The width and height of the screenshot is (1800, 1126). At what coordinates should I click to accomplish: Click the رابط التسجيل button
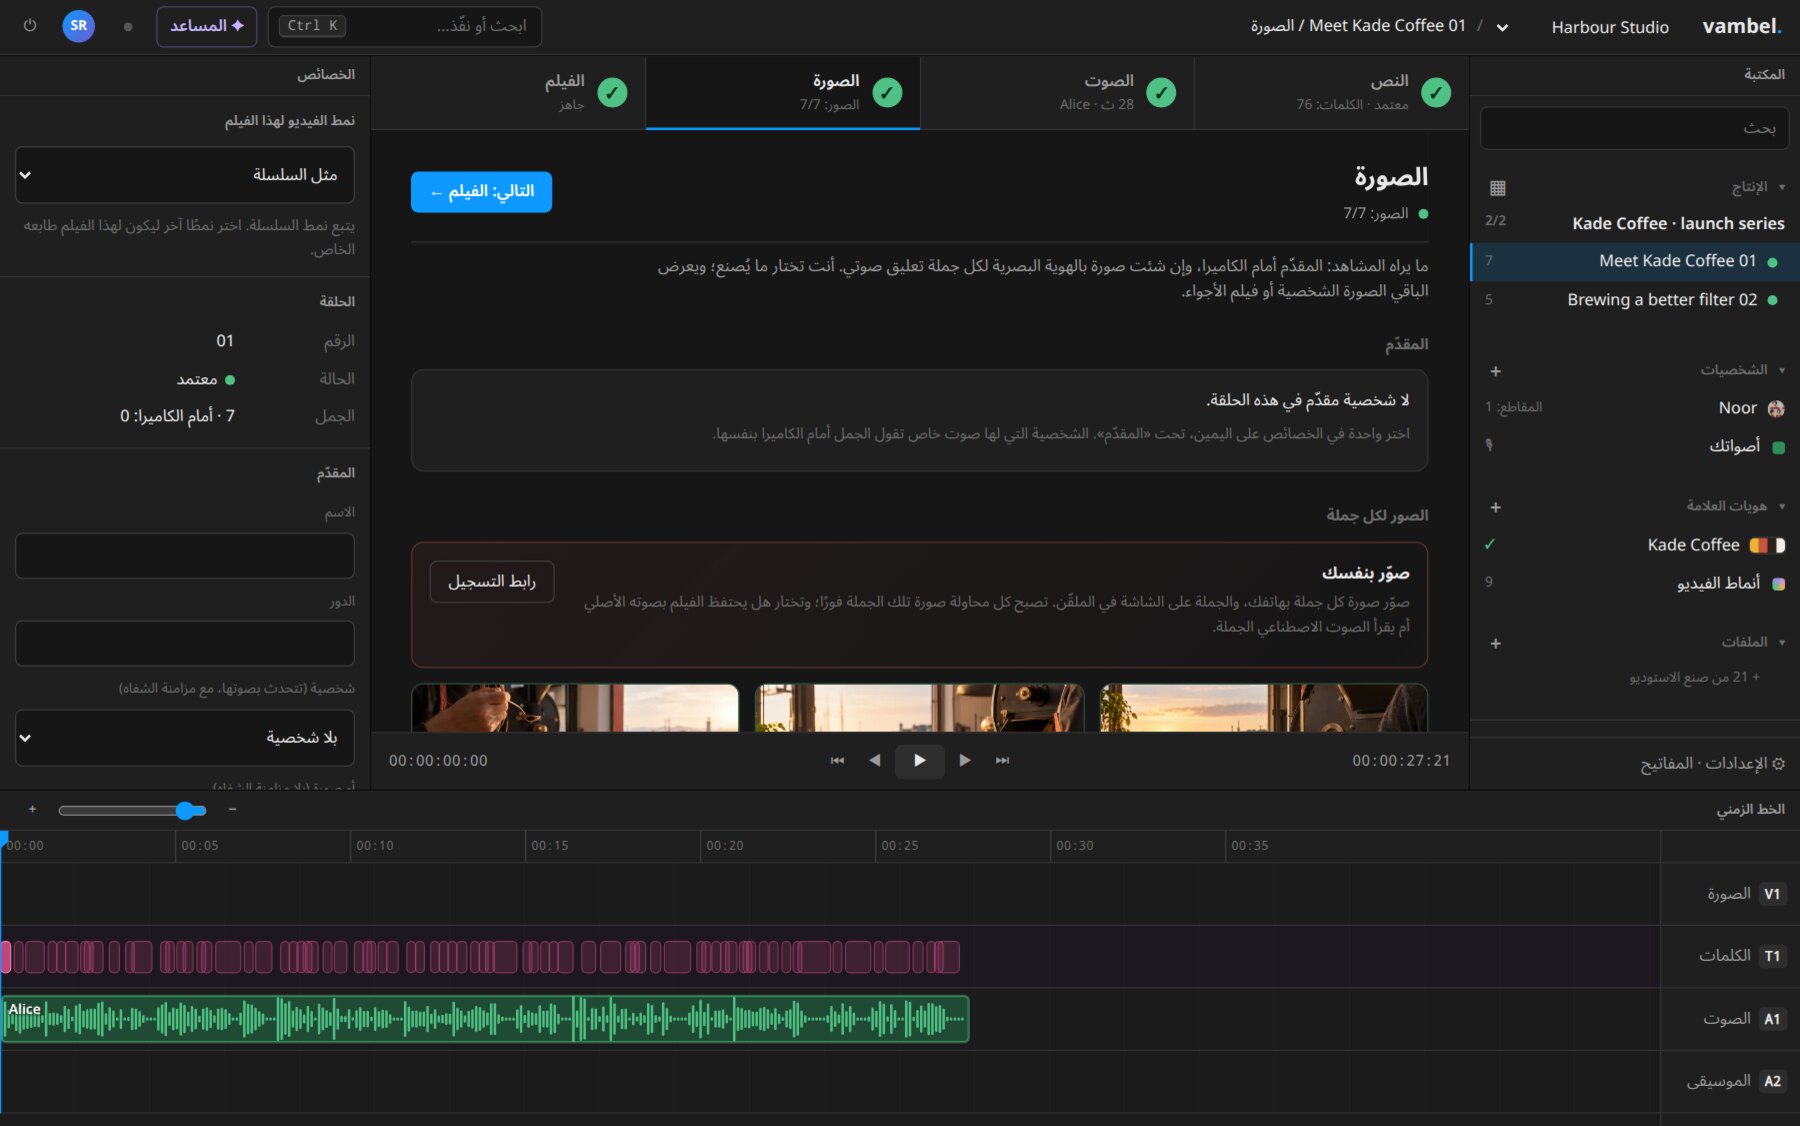[492, 582]
